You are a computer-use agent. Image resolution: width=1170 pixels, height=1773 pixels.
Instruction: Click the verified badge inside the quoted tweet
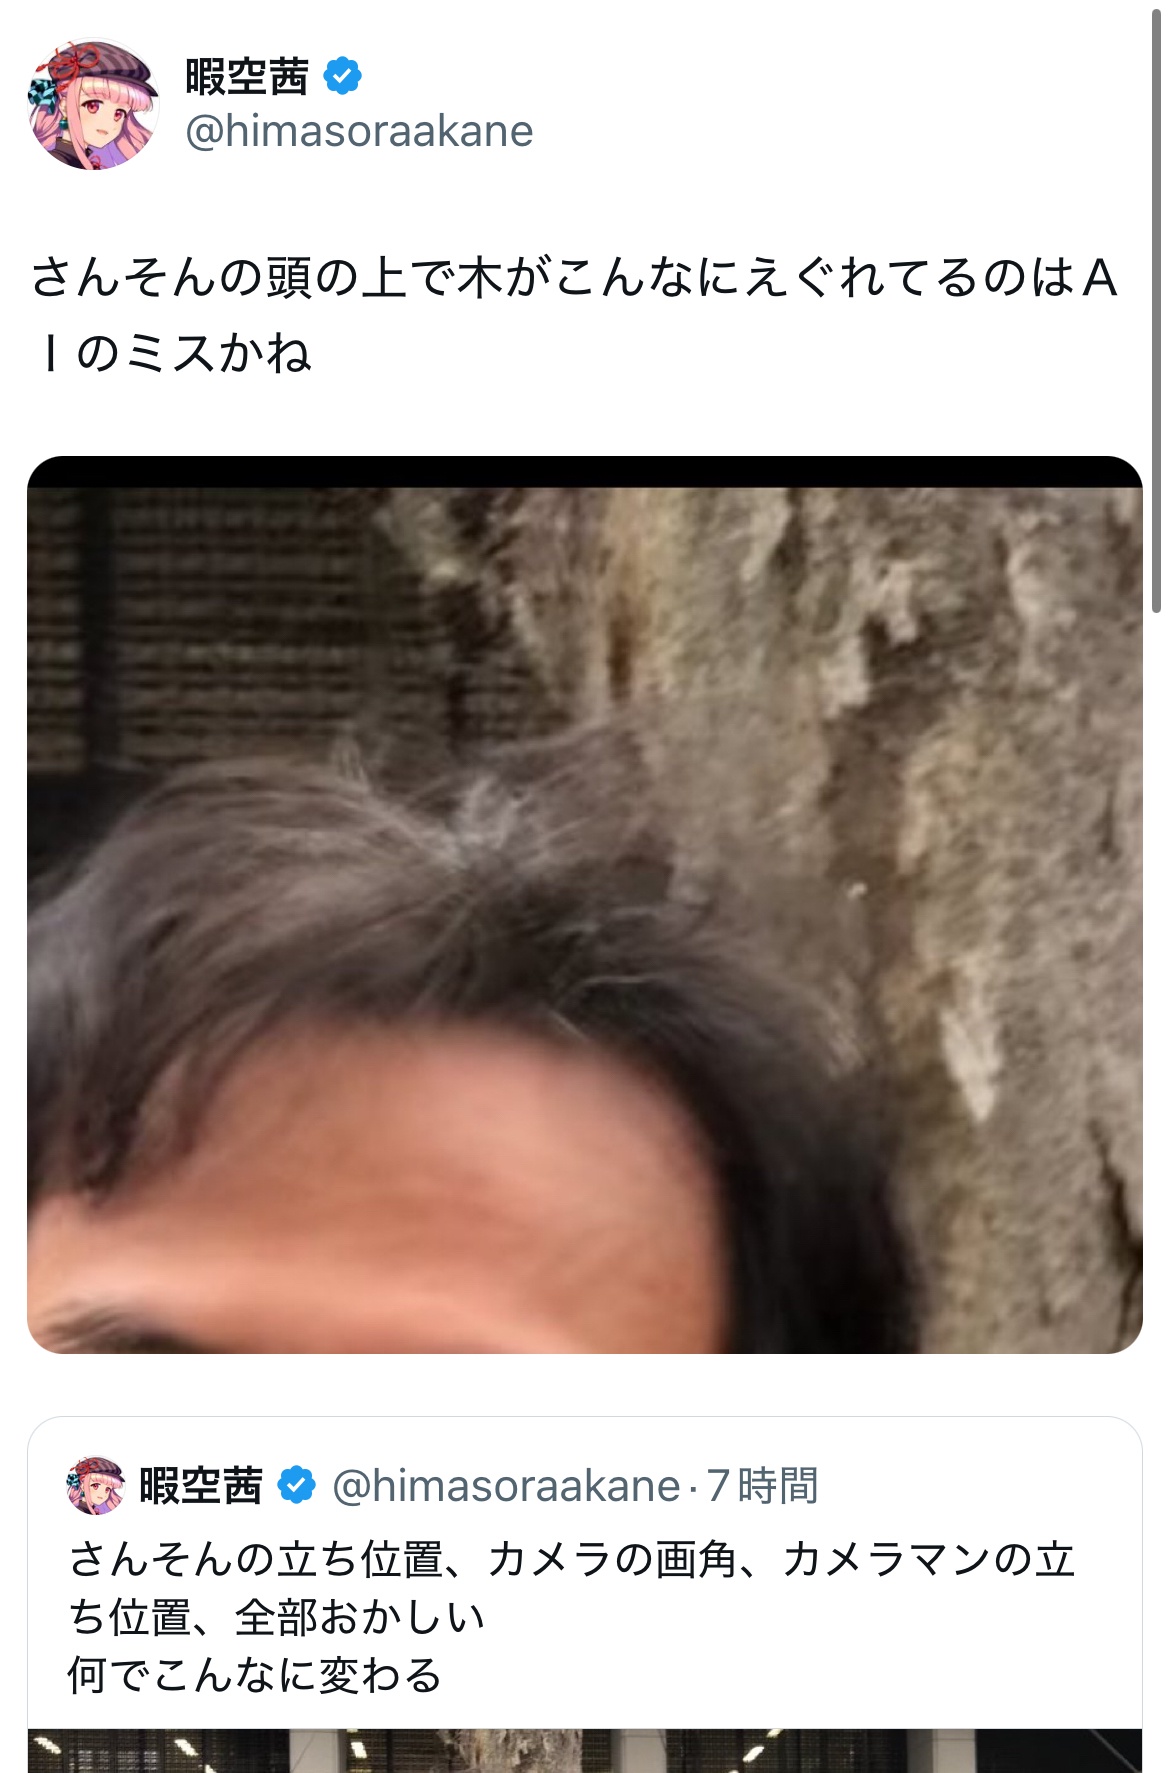point(296,1486)
